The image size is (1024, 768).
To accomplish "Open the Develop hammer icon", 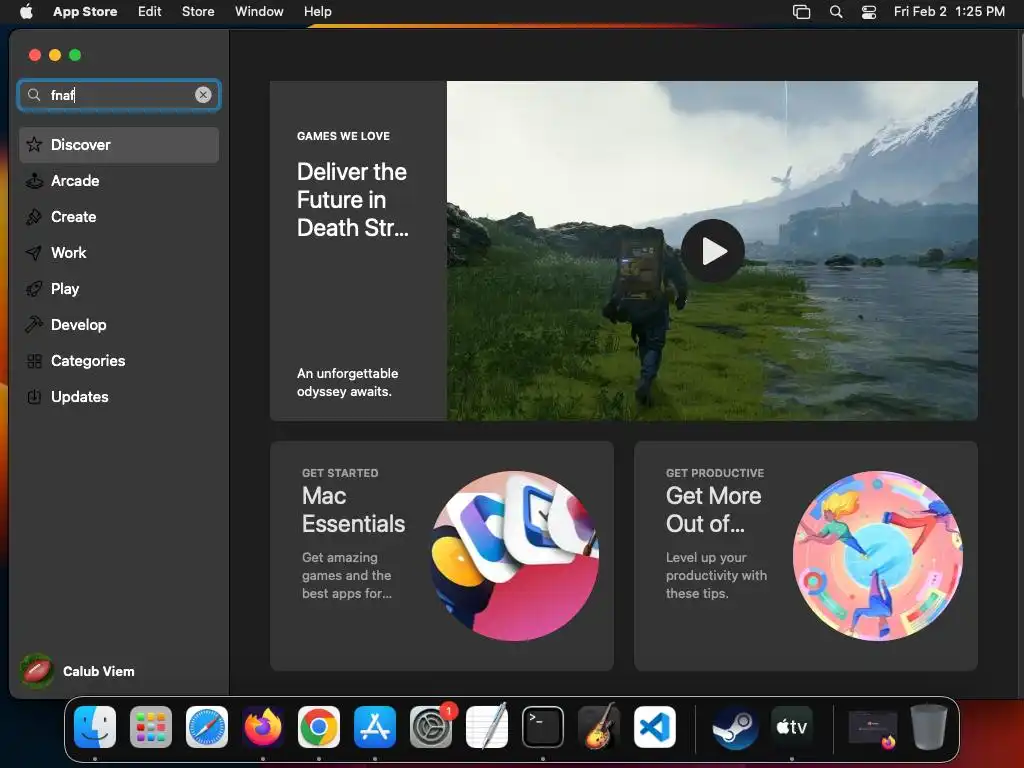I will 34,325.
